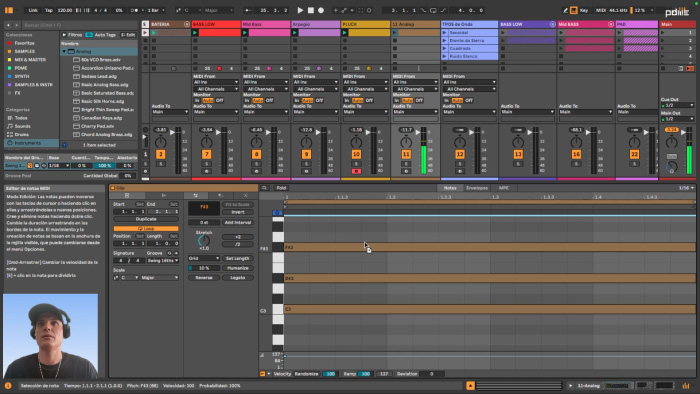
Task: Click the Duplicate button in clip panel
Action: pos(146,219)
